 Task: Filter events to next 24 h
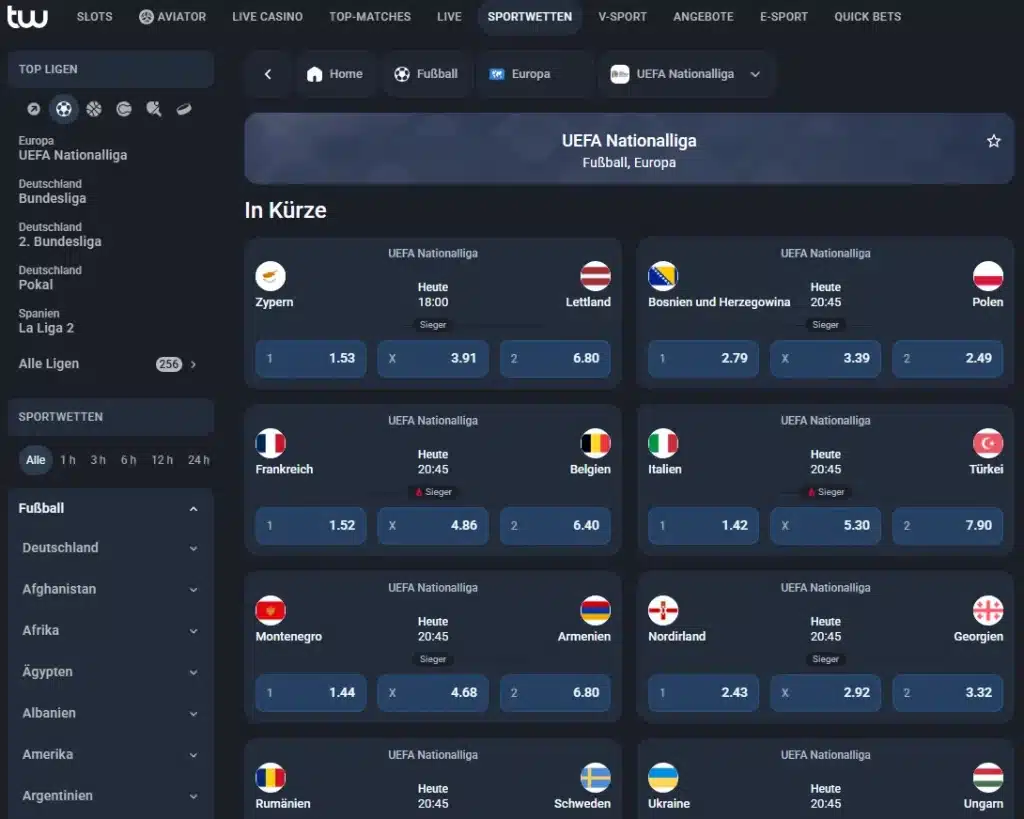click(x=199, y=460)
